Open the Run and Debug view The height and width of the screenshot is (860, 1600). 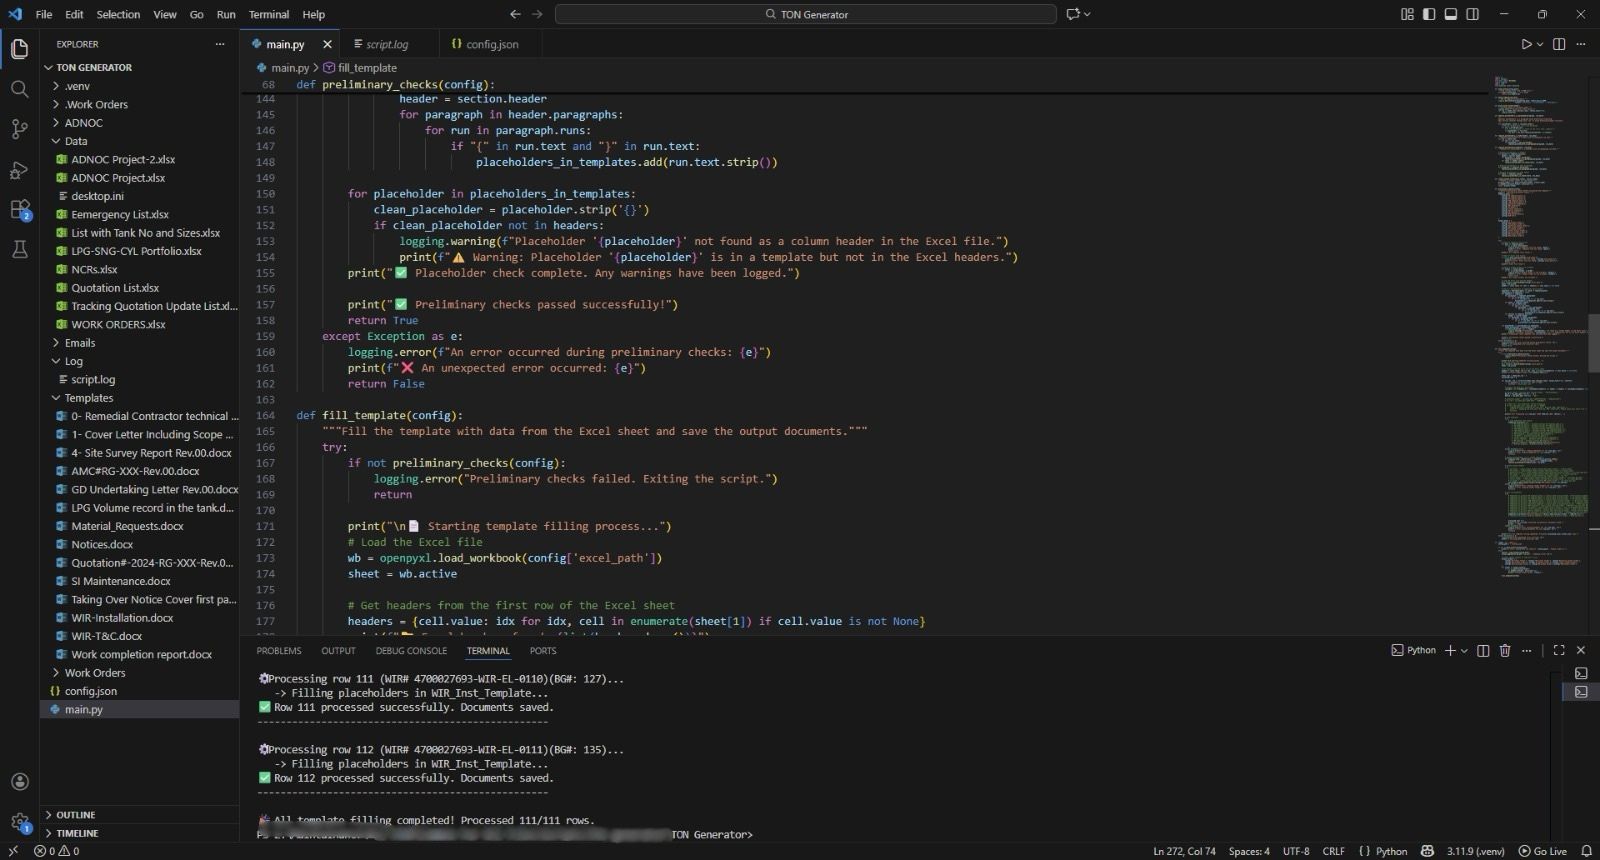click(x=19, y=170)
